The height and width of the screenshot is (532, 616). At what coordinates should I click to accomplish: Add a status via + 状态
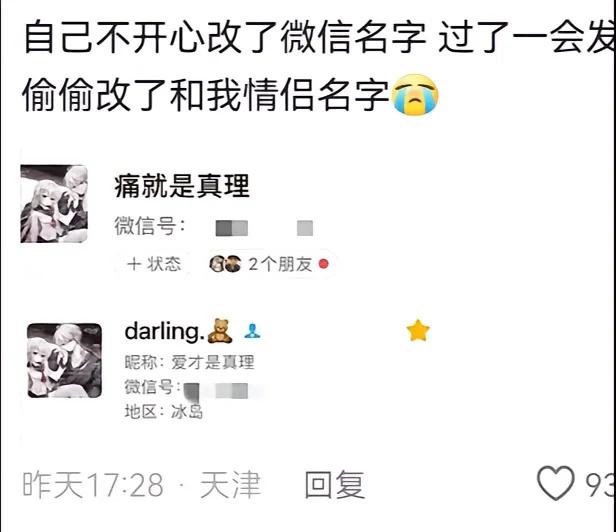click(x=154, y=264)
